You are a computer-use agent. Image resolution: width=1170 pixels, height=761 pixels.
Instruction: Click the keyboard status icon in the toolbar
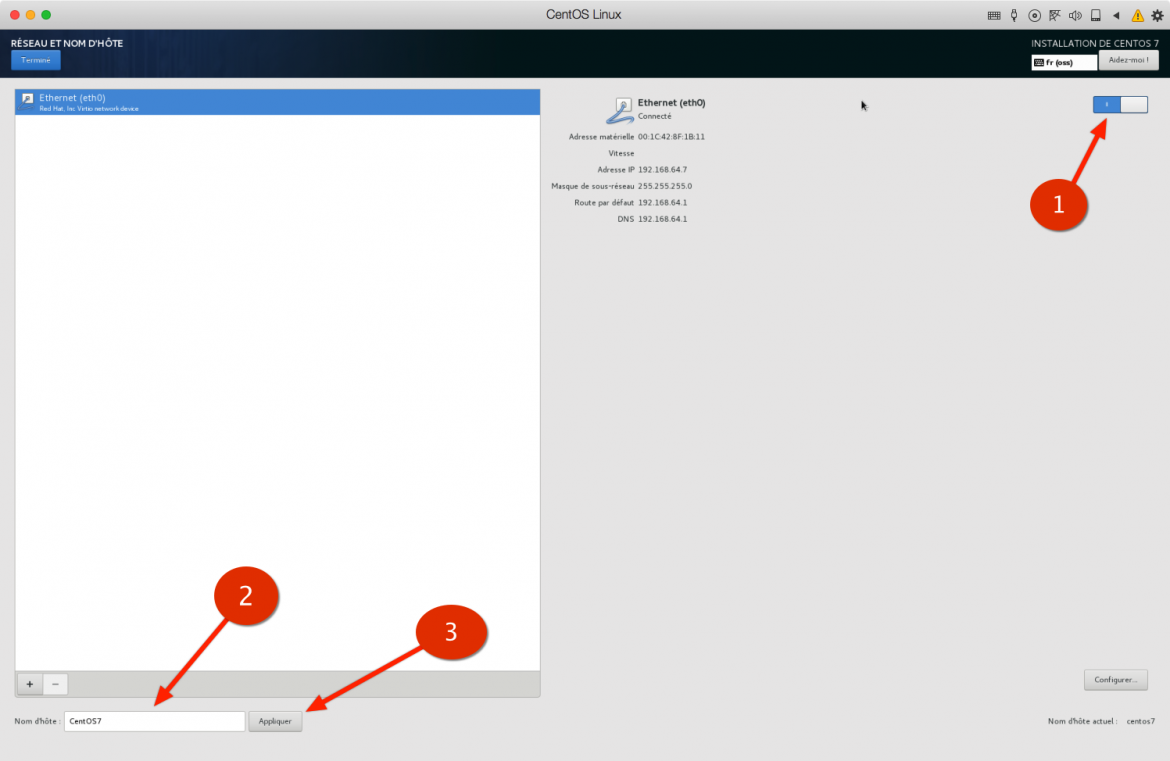click(x=994, y=15)
